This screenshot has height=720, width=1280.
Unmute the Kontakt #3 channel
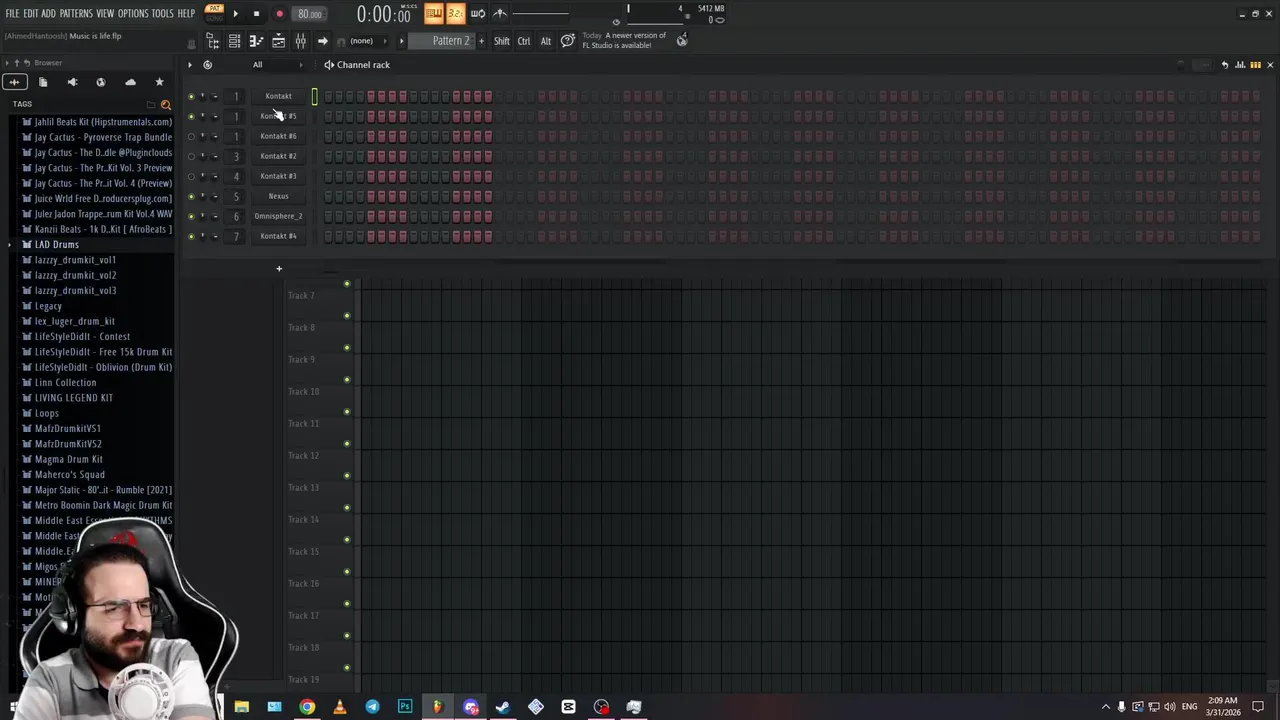point(191,176)
